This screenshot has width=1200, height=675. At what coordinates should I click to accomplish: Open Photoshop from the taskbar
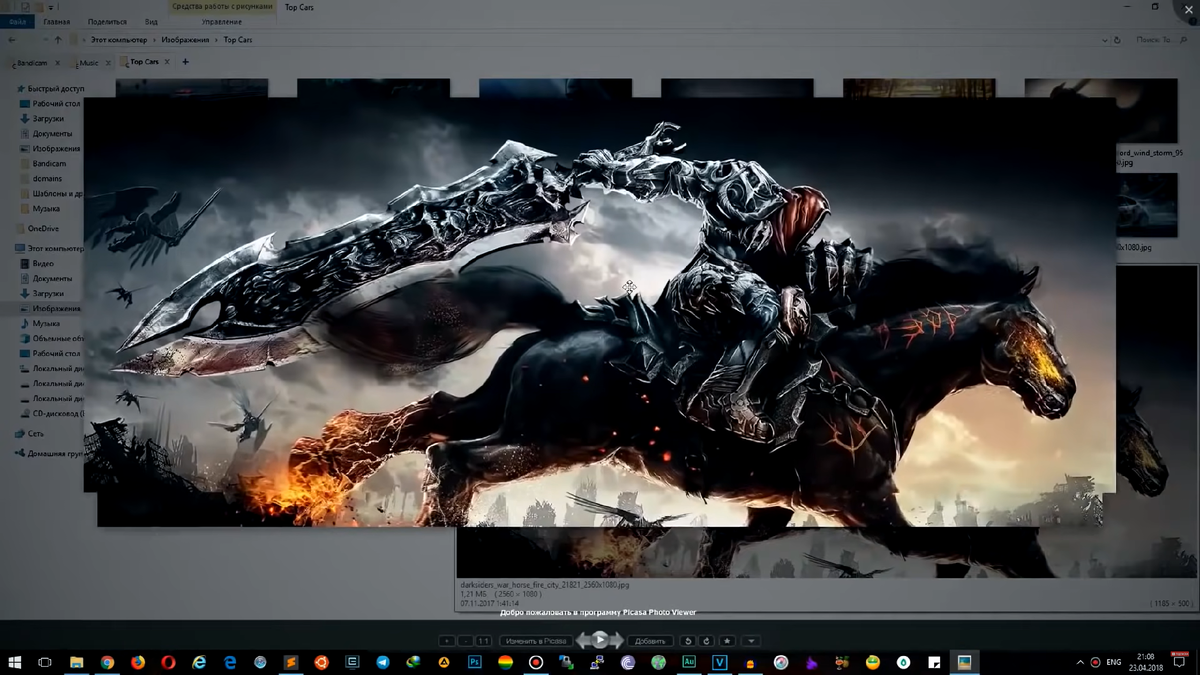click(x=475, y=662)
